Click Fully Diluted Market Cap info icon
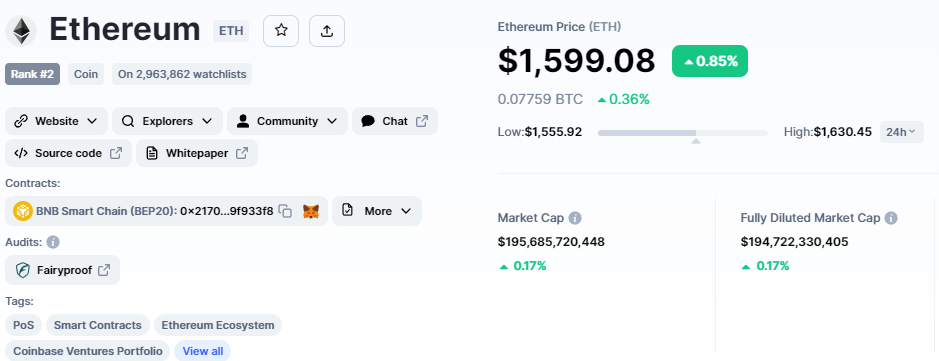 891,218
